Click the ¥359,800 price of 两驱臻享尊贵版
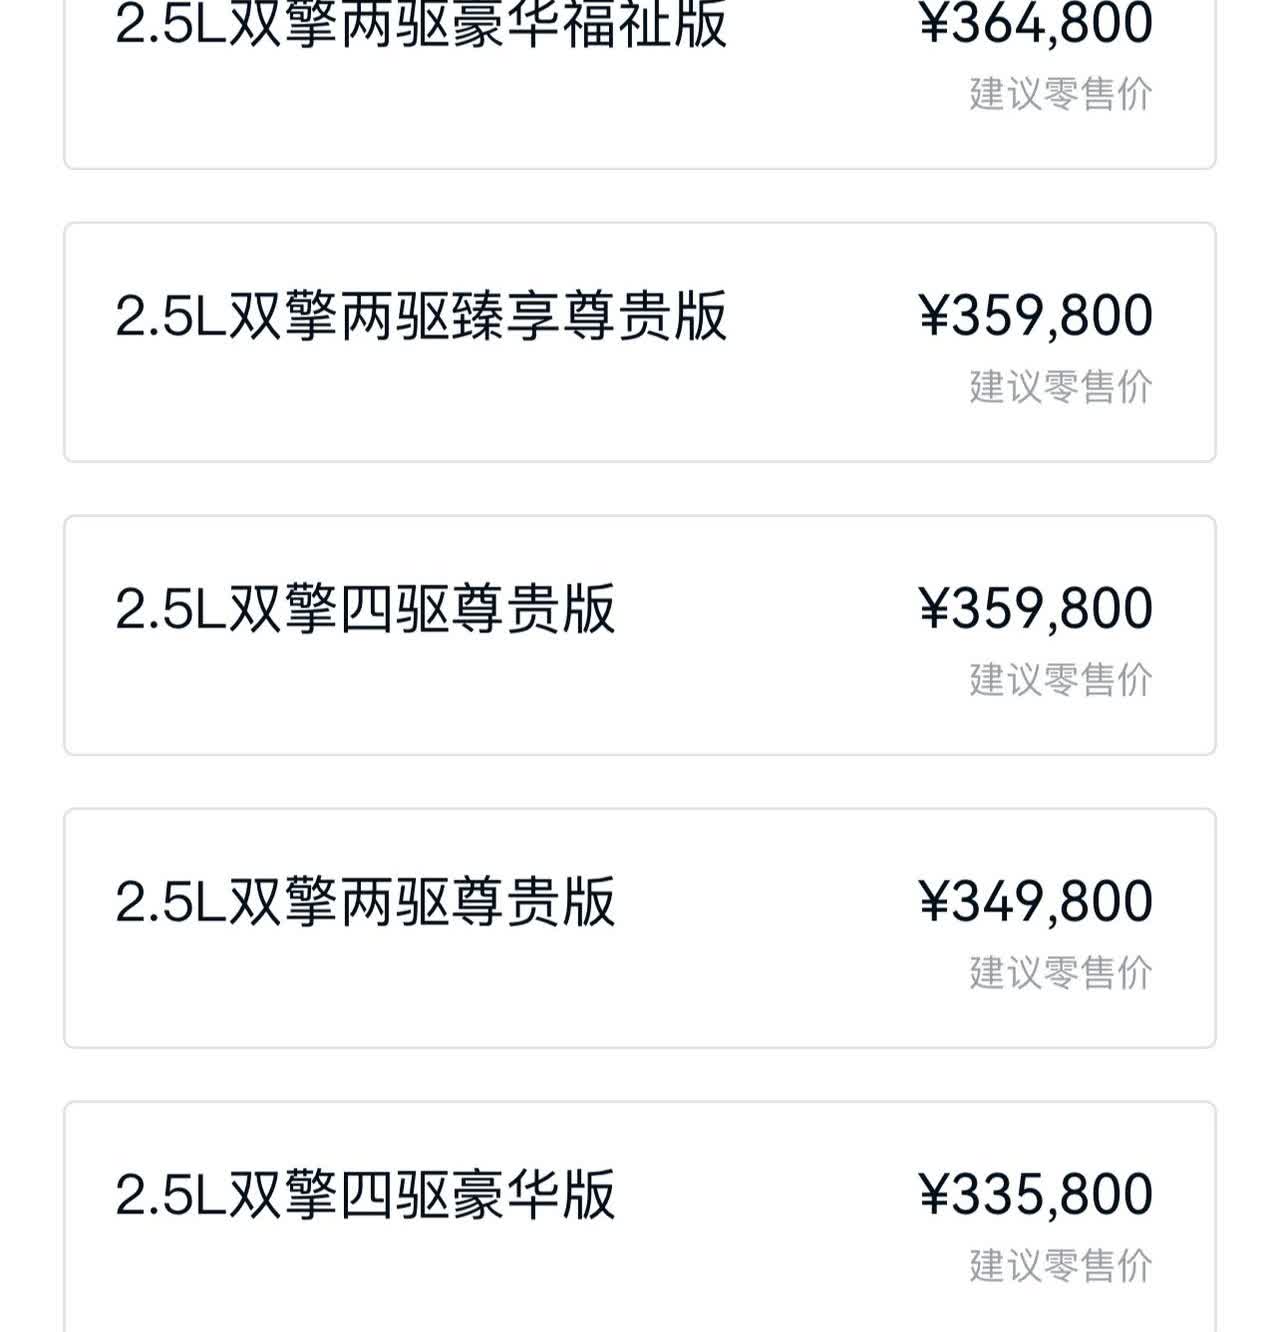 click(1035, 316)
